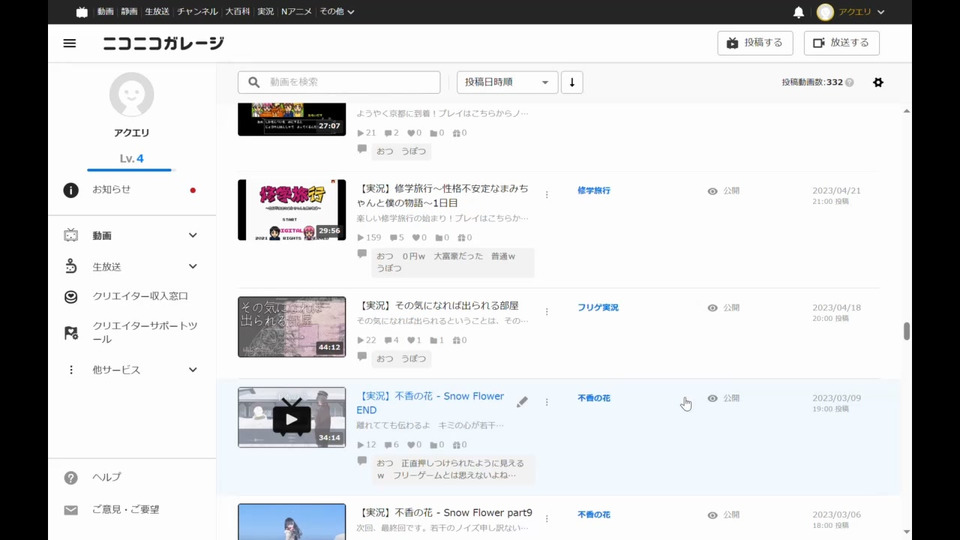Open the その他 top menu dropdown
Screen dimensions: 960x540
click(x=337, y=12)
